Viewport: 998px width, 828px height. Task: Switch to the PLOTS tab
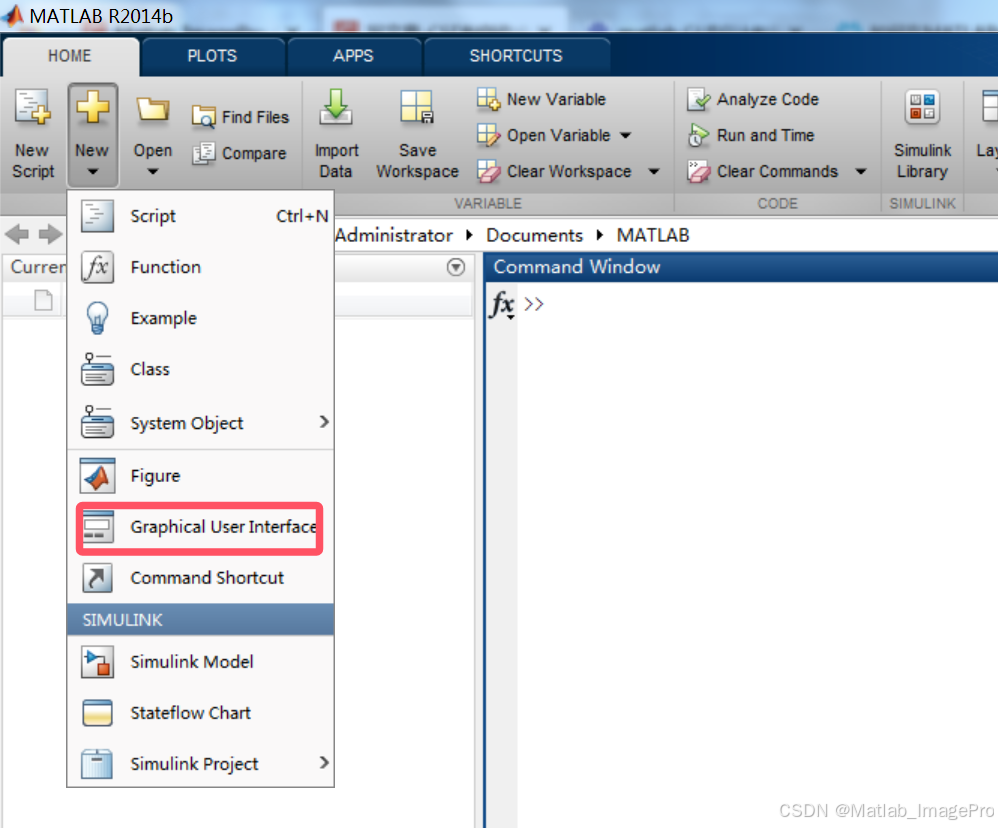coord(212,56)
